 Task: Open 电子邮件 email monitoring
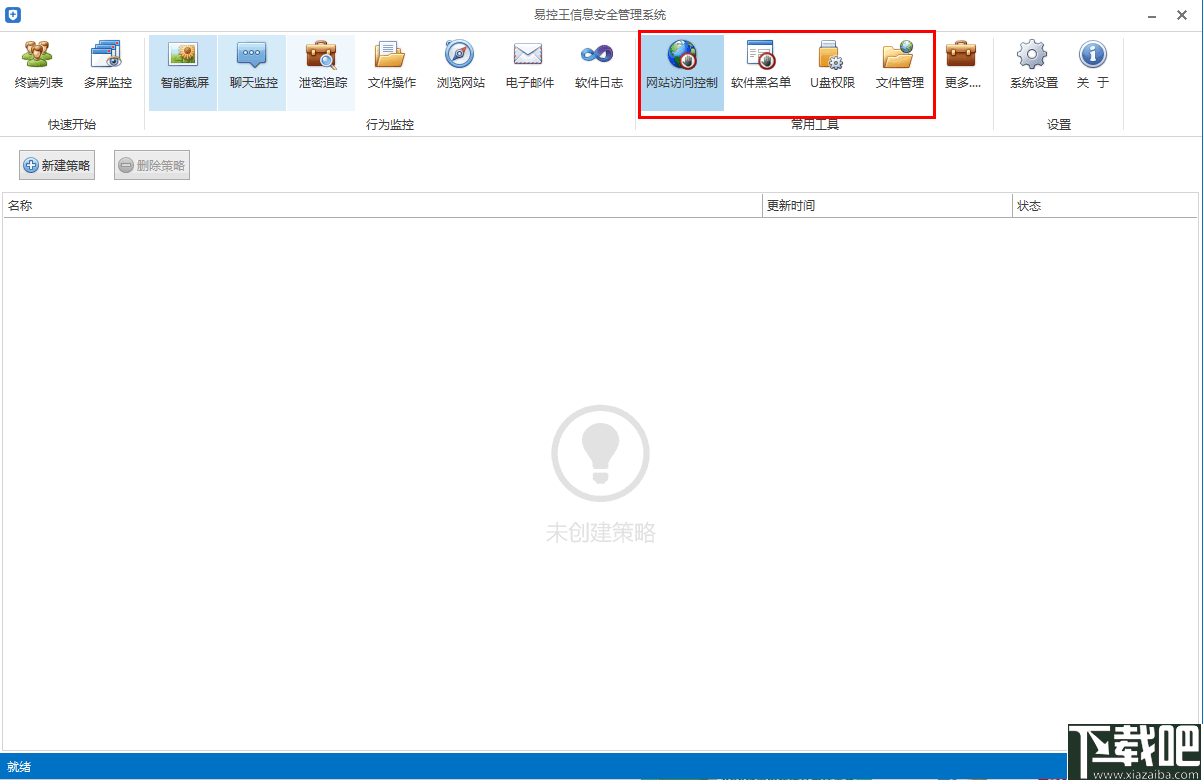pos(529,66)
